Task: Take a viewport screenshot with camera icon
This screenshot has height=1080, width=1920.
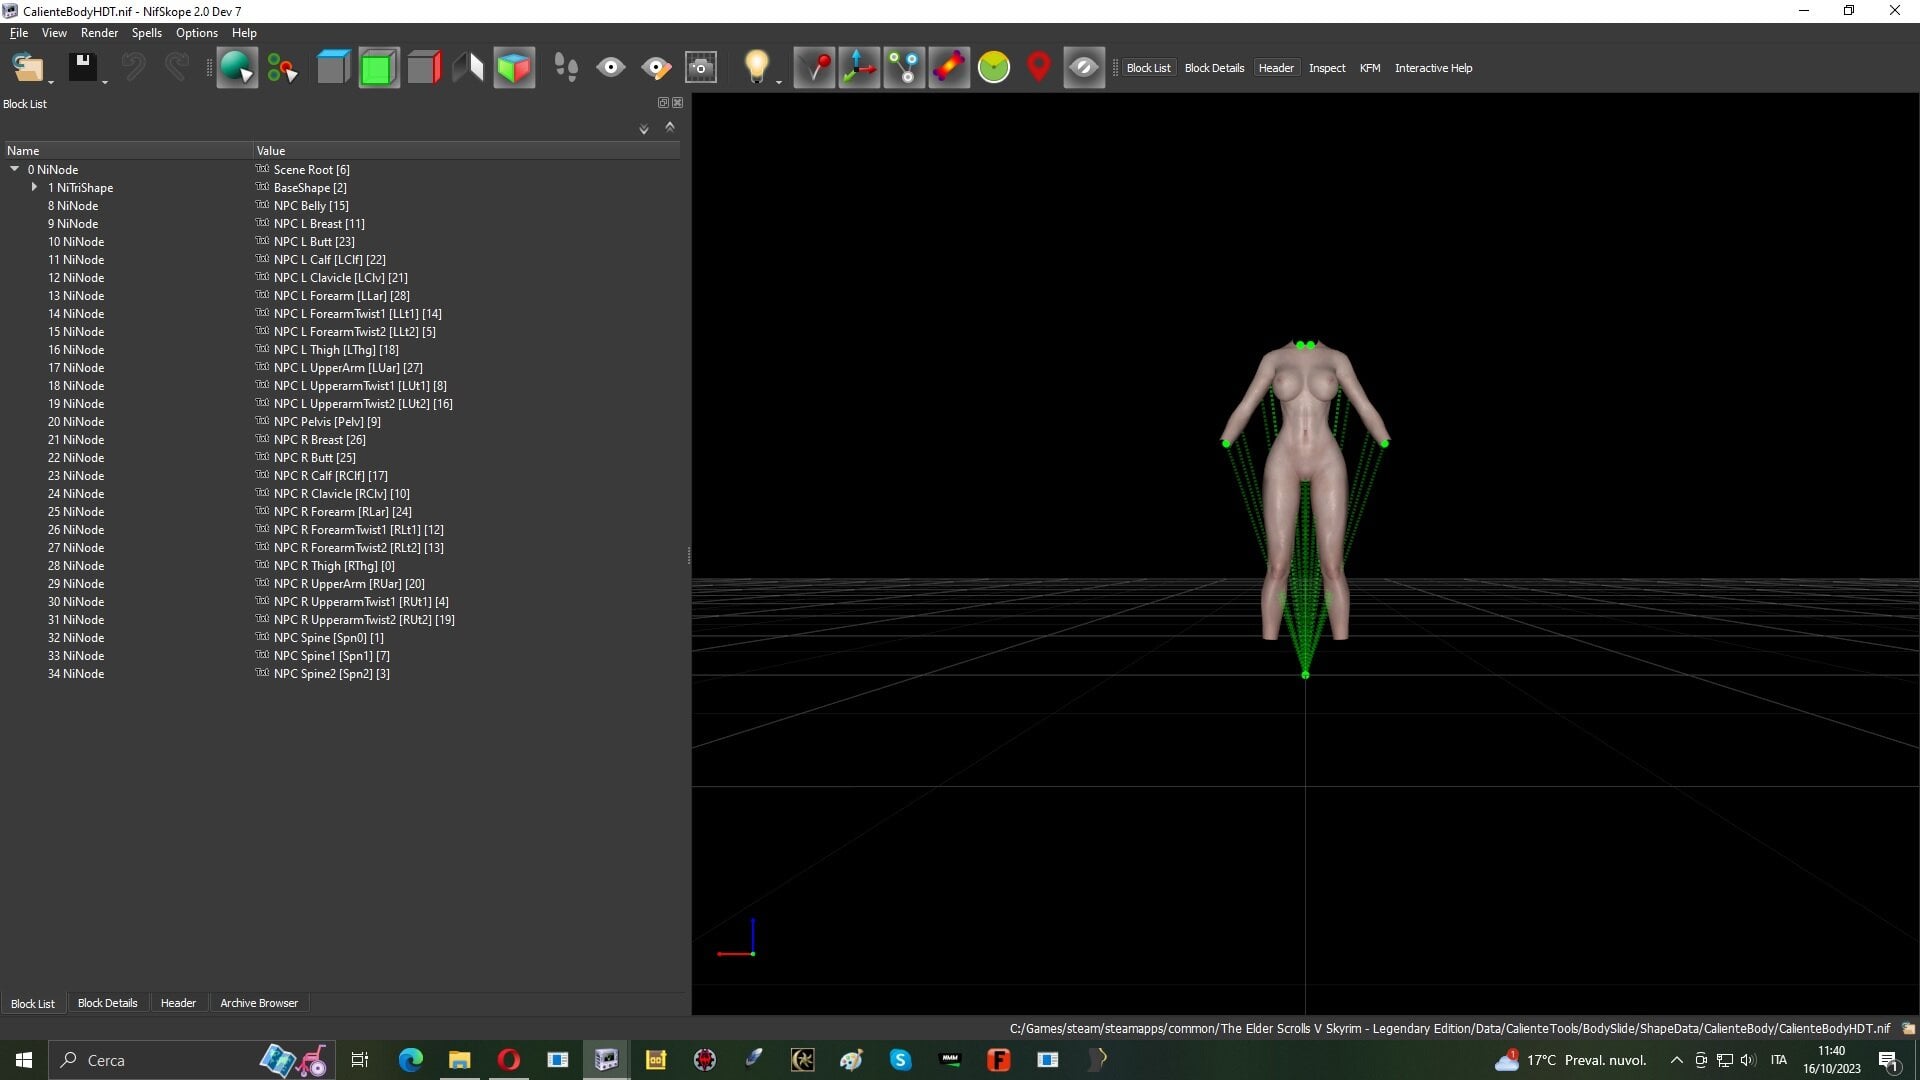Action: coord(701,68)
